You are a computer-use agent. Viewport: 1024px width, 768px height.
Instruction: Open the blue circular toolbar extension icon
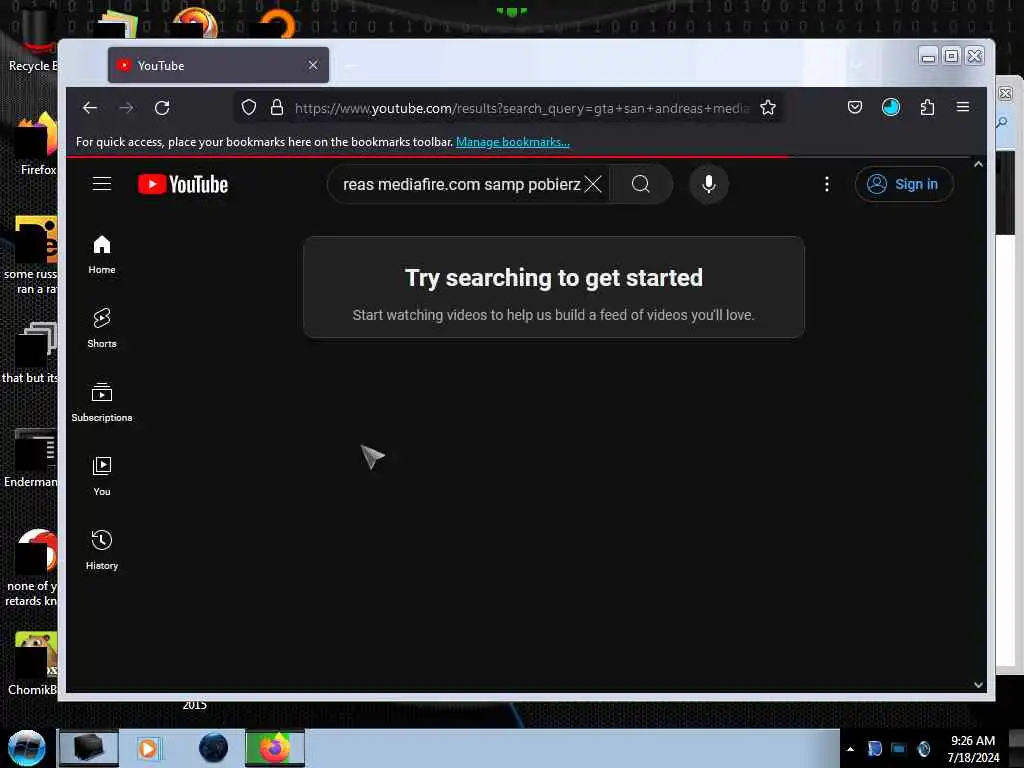[891, 107]
